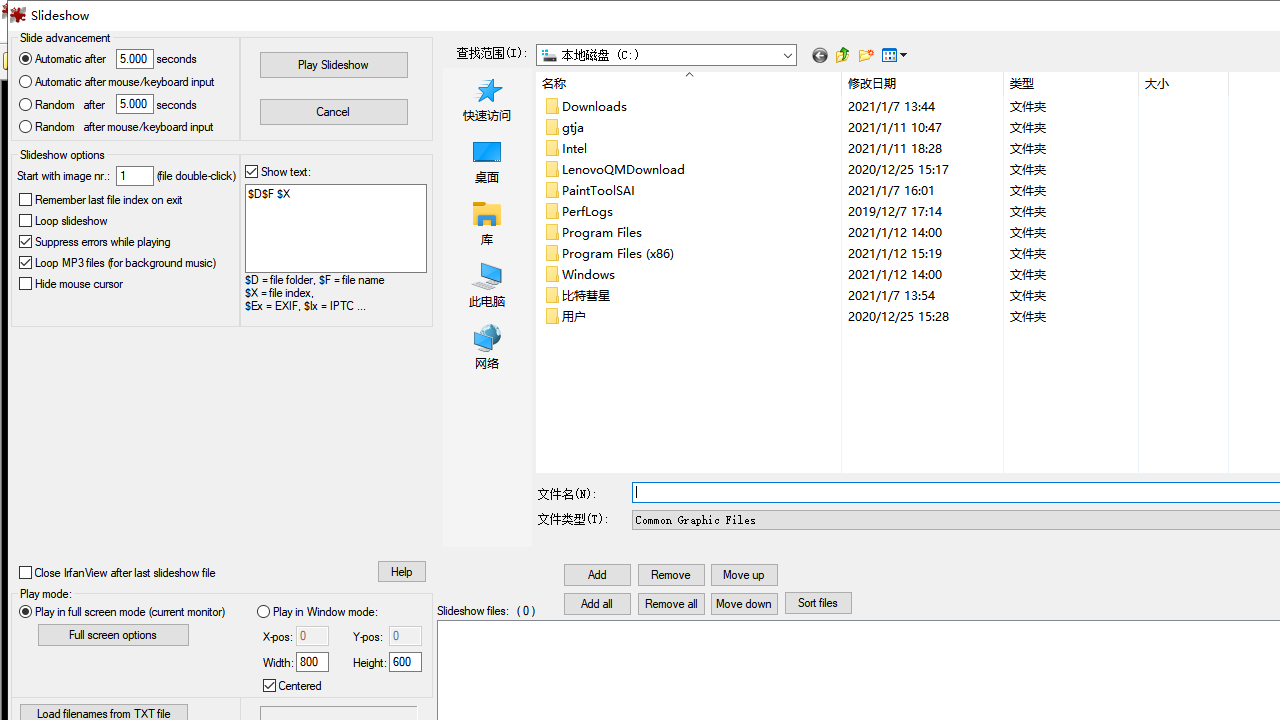1280x720 pixels.
Task: Select the Program Files (x86) folder
Action: pyautogui.click(x=617, y=254)
